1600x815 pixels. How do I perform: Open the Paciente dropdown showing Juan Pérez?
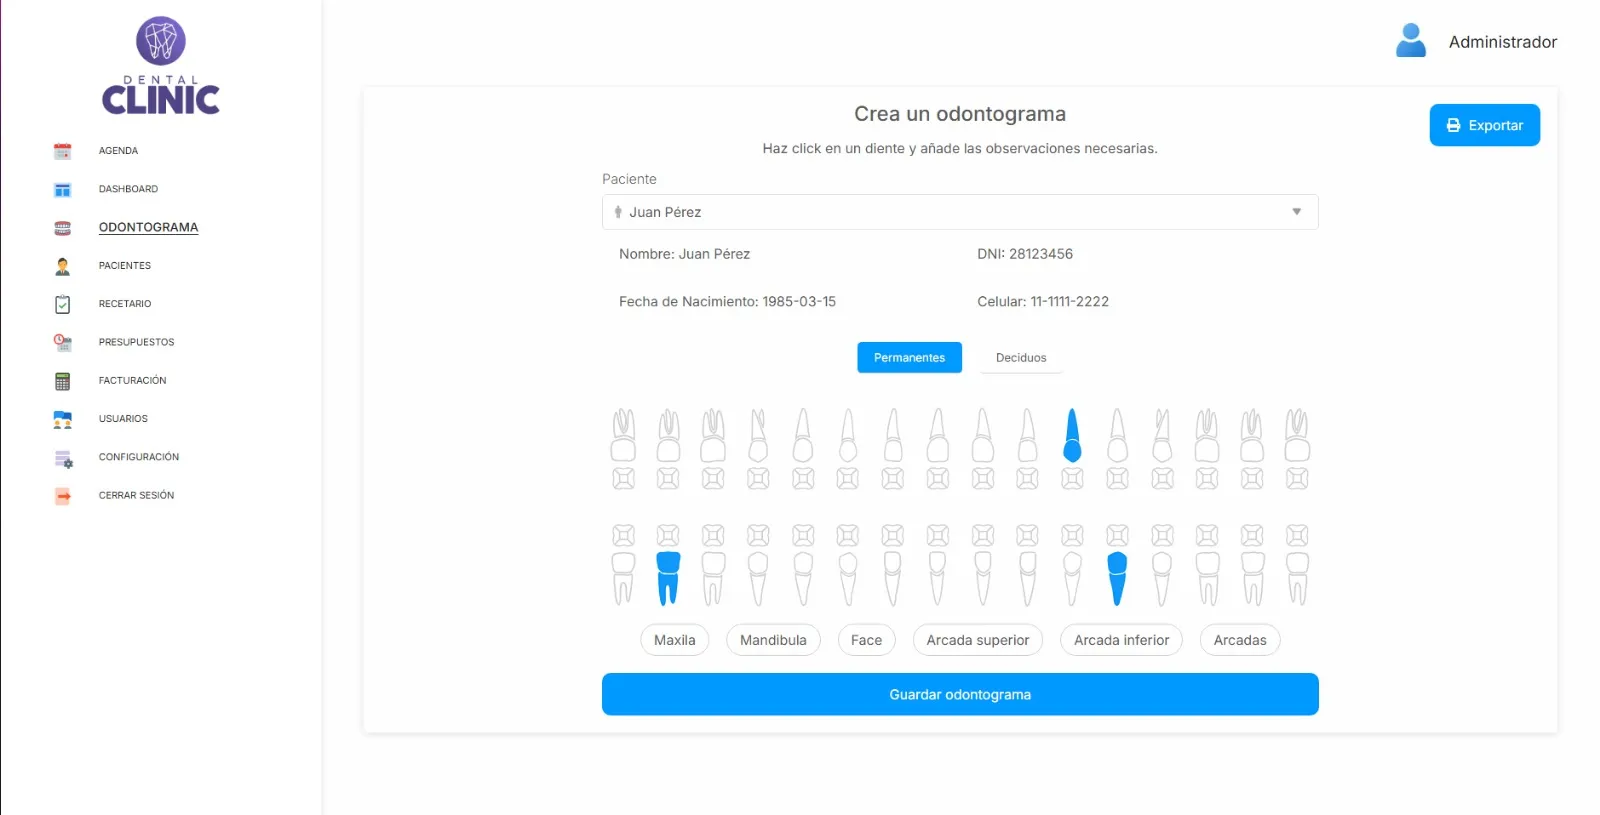click(x=960, y=212)
